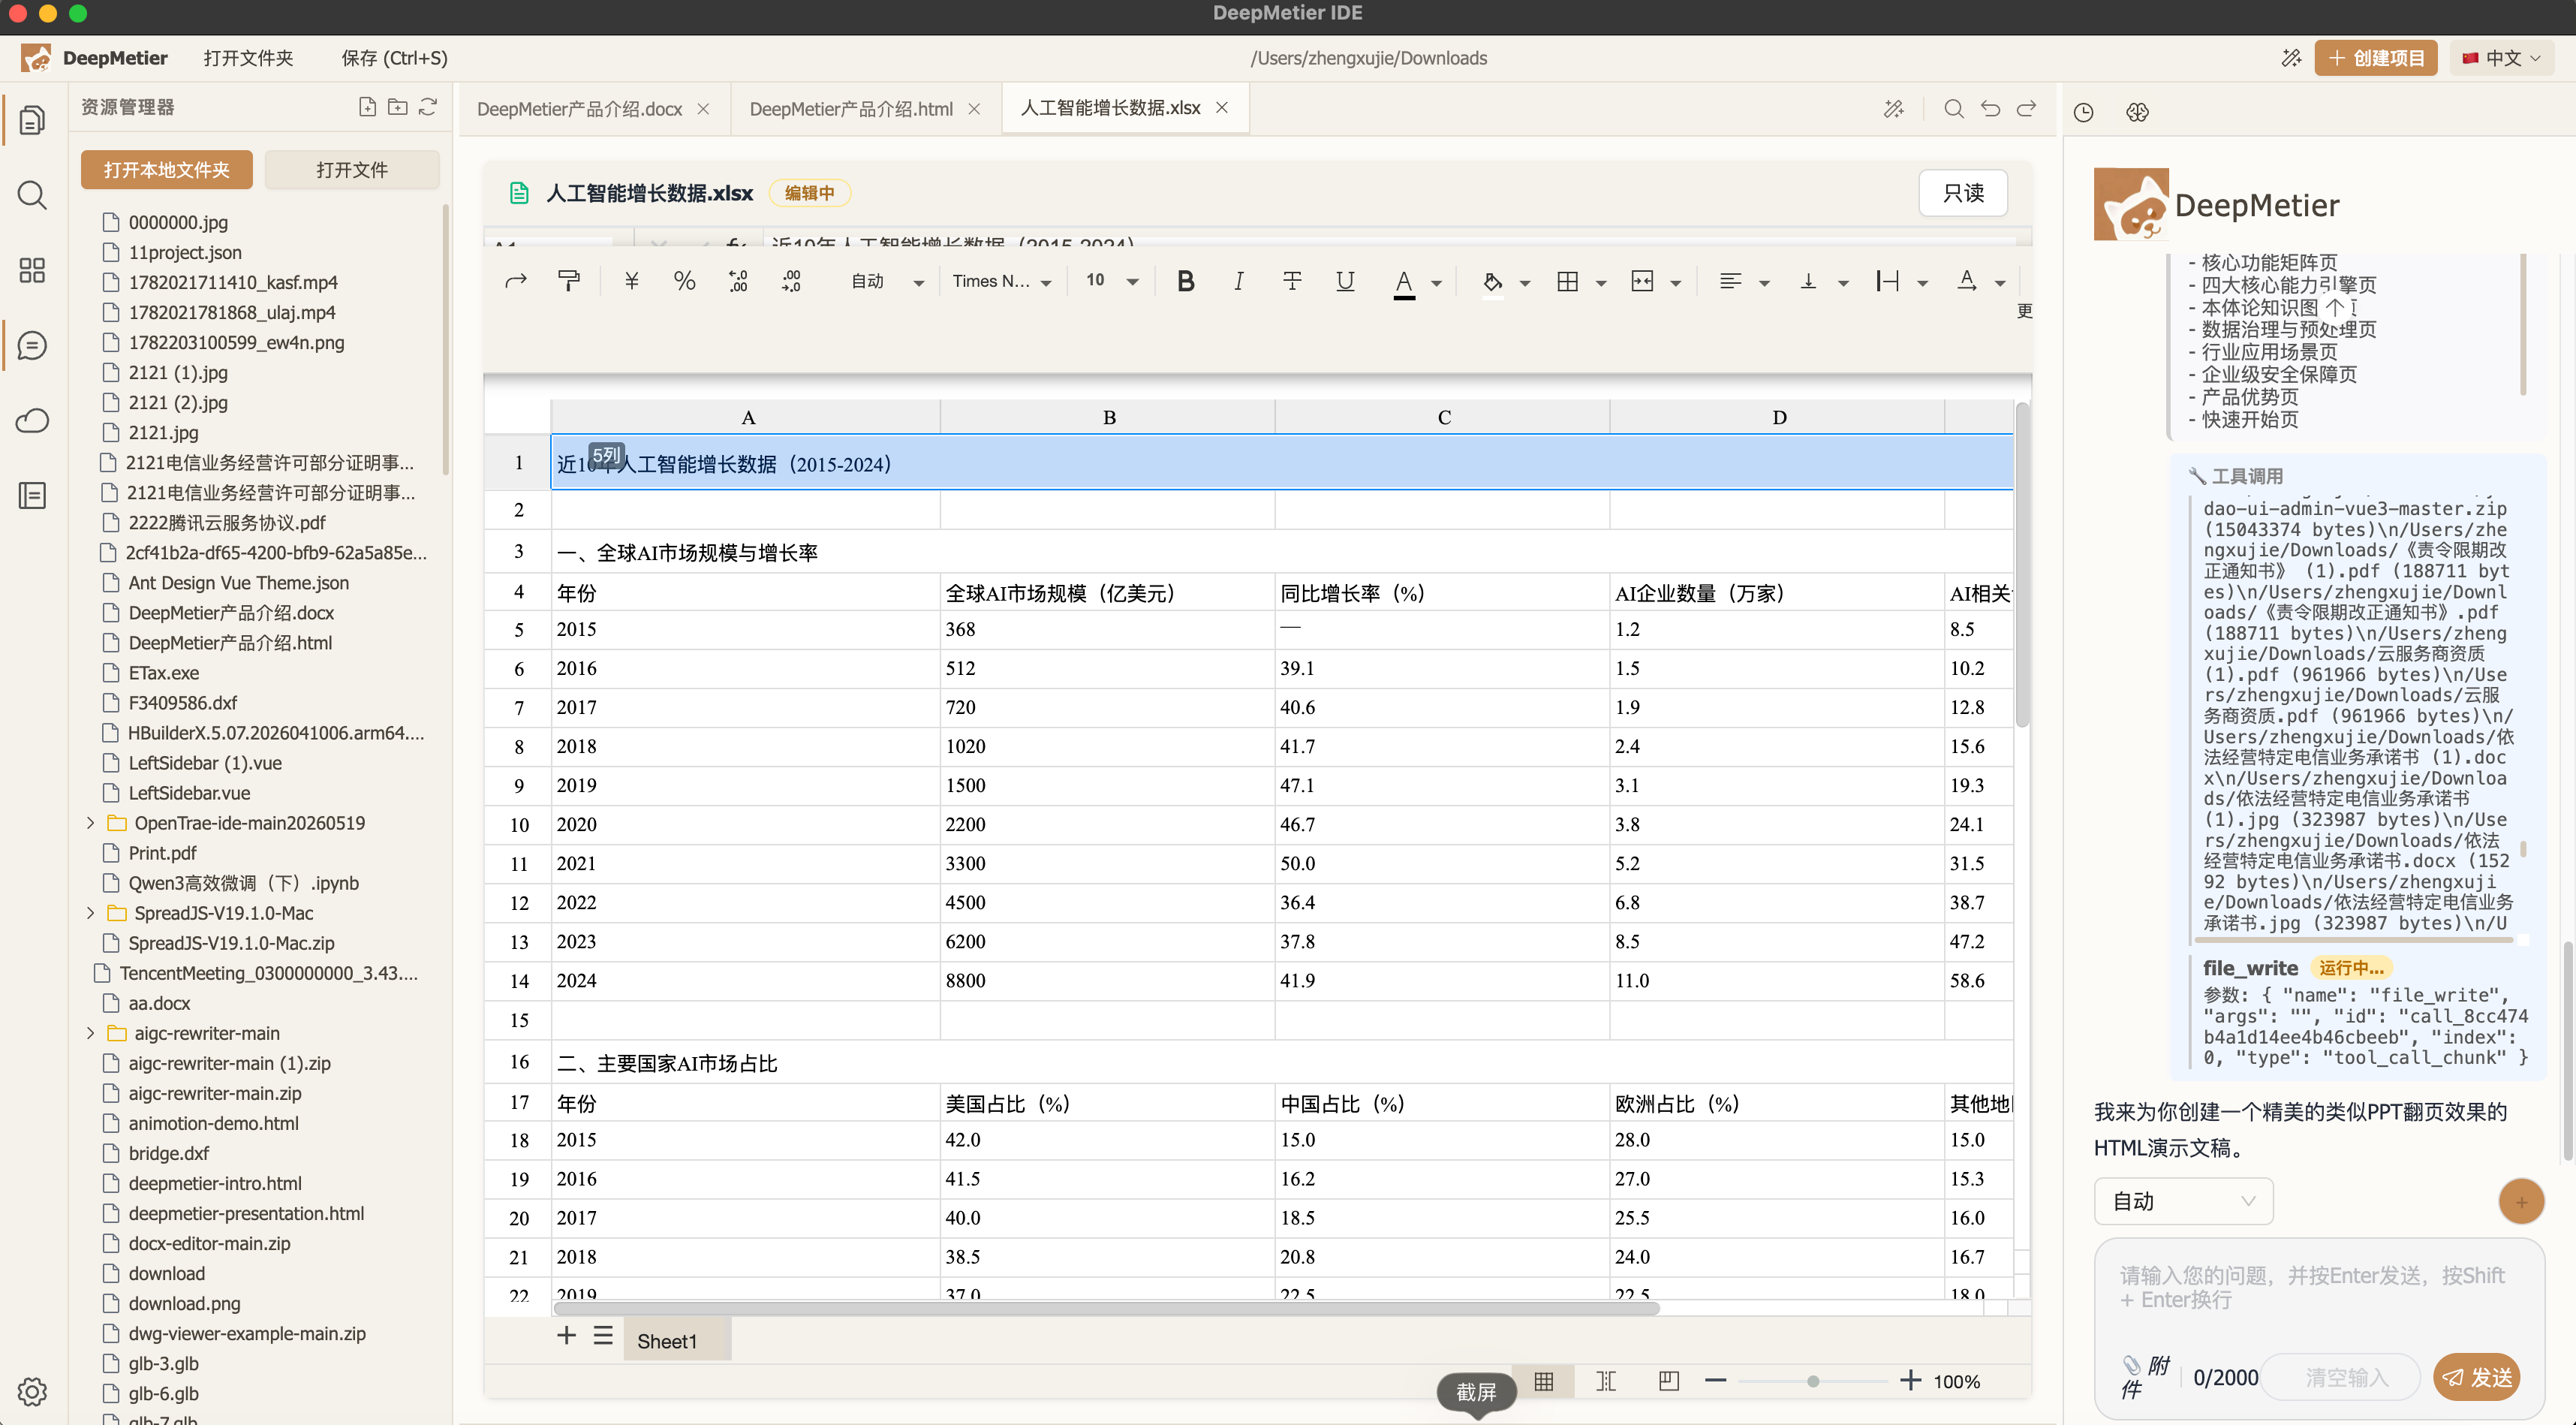Select the Sheet1 tab
Screen dimensions: 2576x1425
coord(667,1340)
